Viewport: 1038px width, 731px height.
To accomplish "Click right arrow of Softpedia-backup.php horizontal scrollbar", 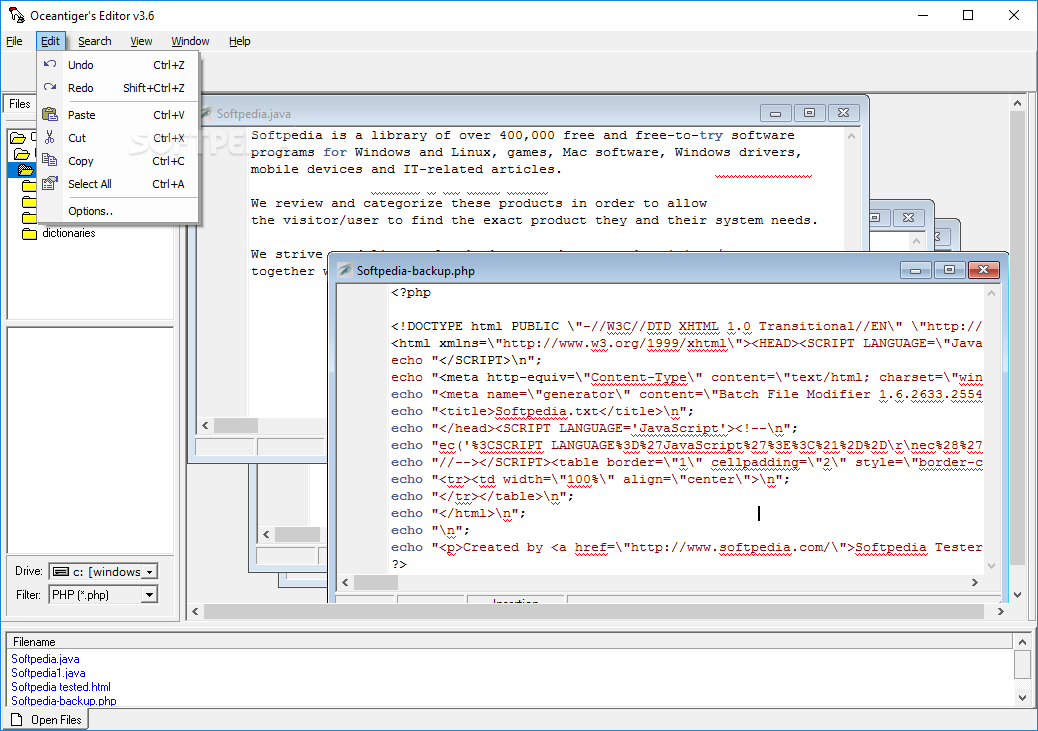I will (x=974, y=583).
